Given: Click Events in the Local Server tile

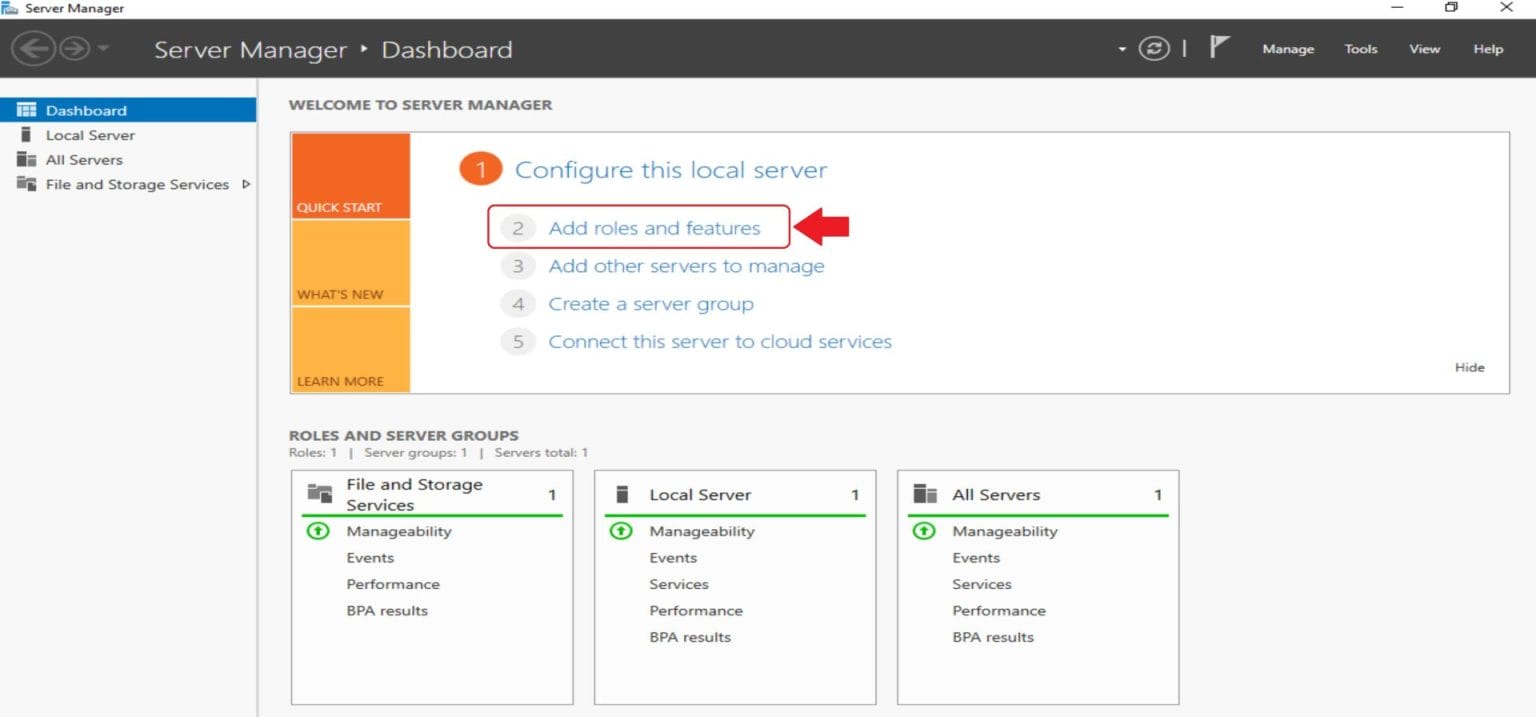Looking at the screenshot, I should point(673,557).
